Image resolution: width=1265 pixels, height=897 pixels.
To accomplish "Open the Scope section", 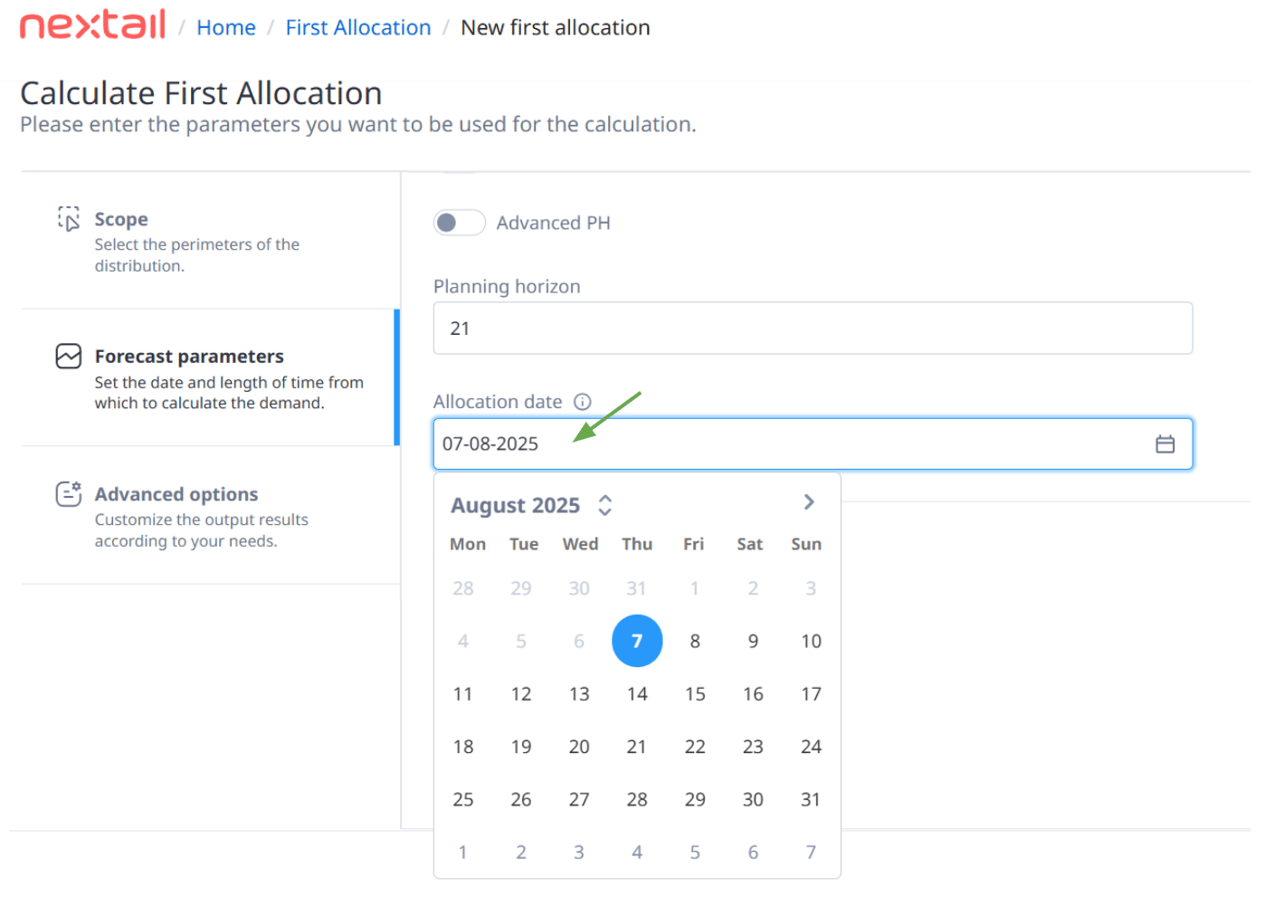I will pos(209,240).
